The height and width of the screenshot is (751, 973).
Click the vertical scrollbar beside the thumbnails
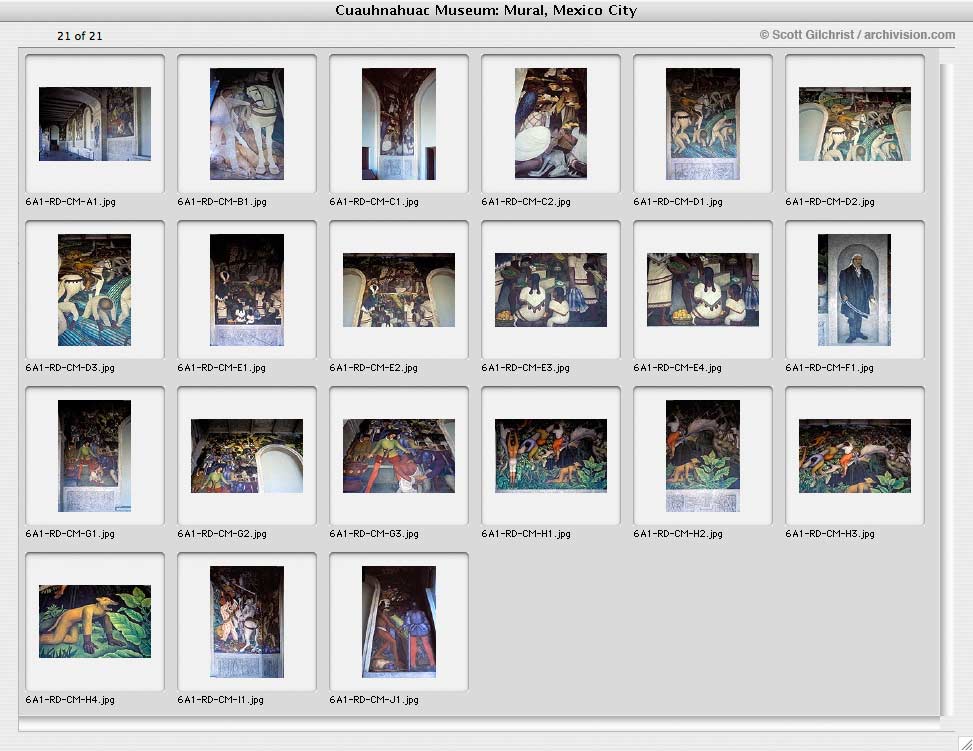pos(946,388)
